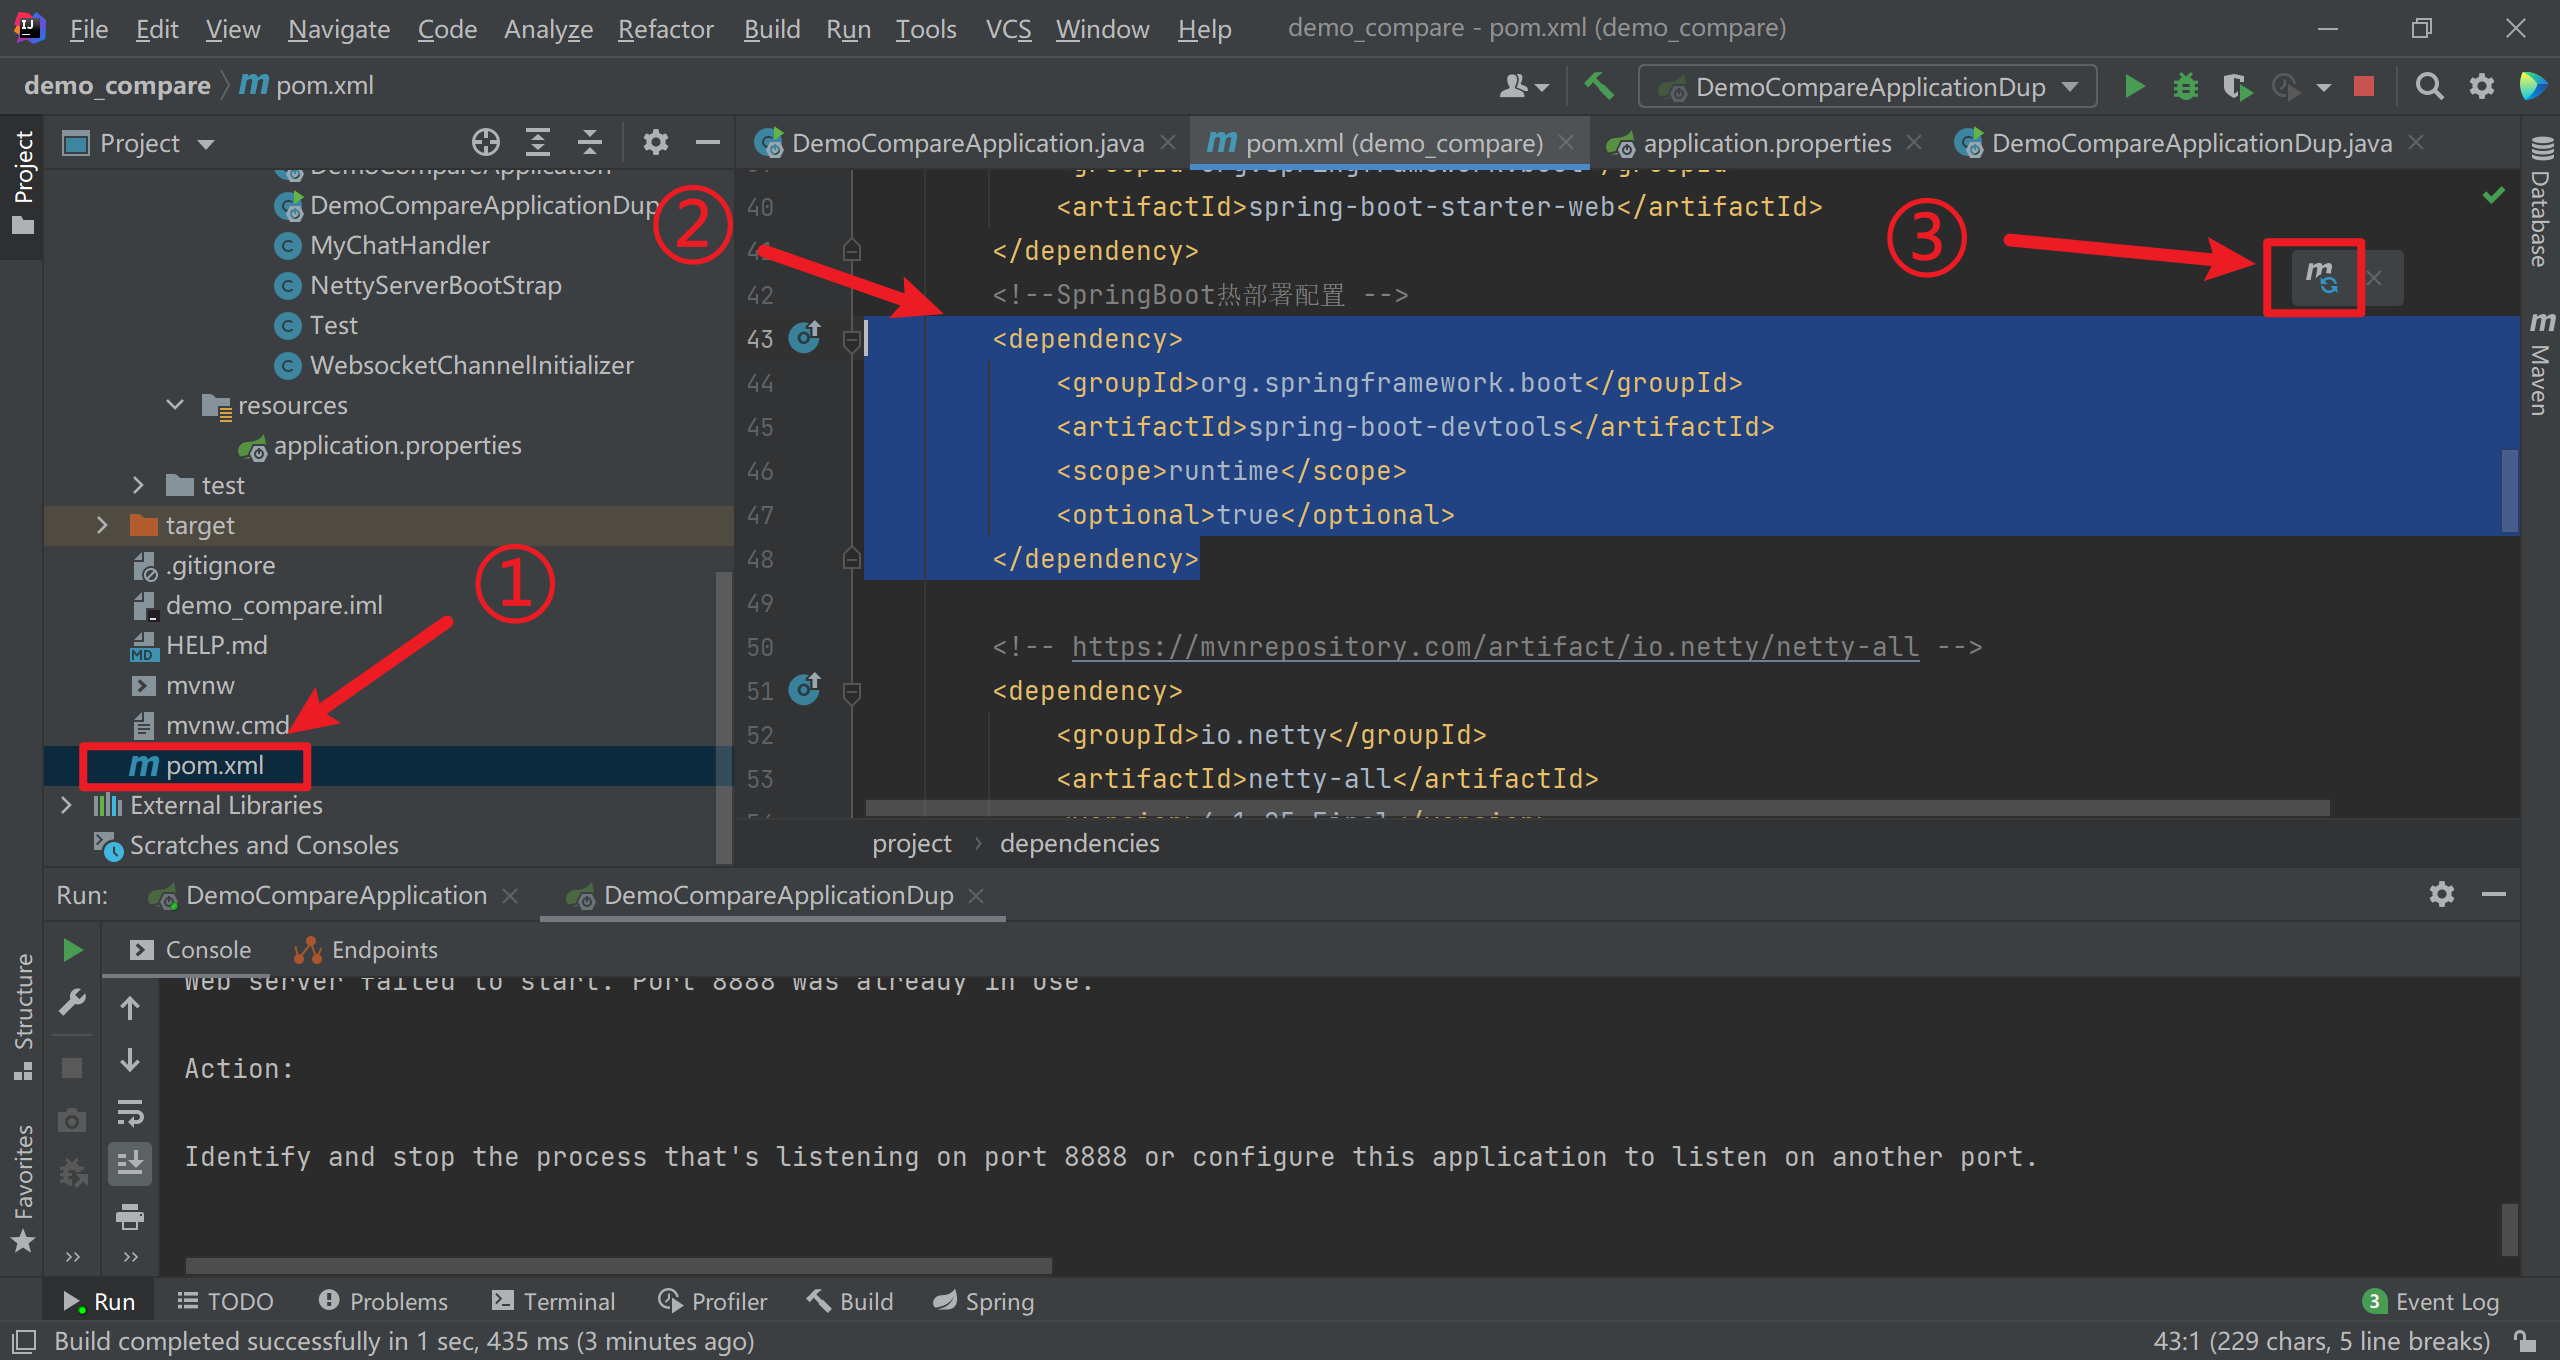Click gutter marker icon on line 43
Screen dimensions: 2560x1360
[805, 338]
